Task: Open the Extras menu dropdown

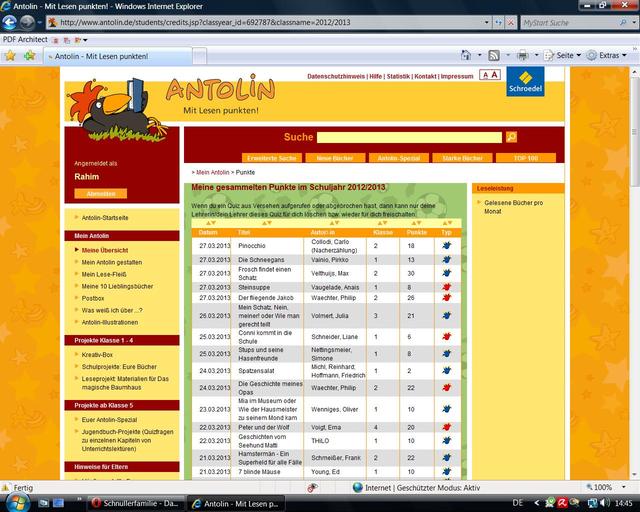Action: [x=607, y=55]
